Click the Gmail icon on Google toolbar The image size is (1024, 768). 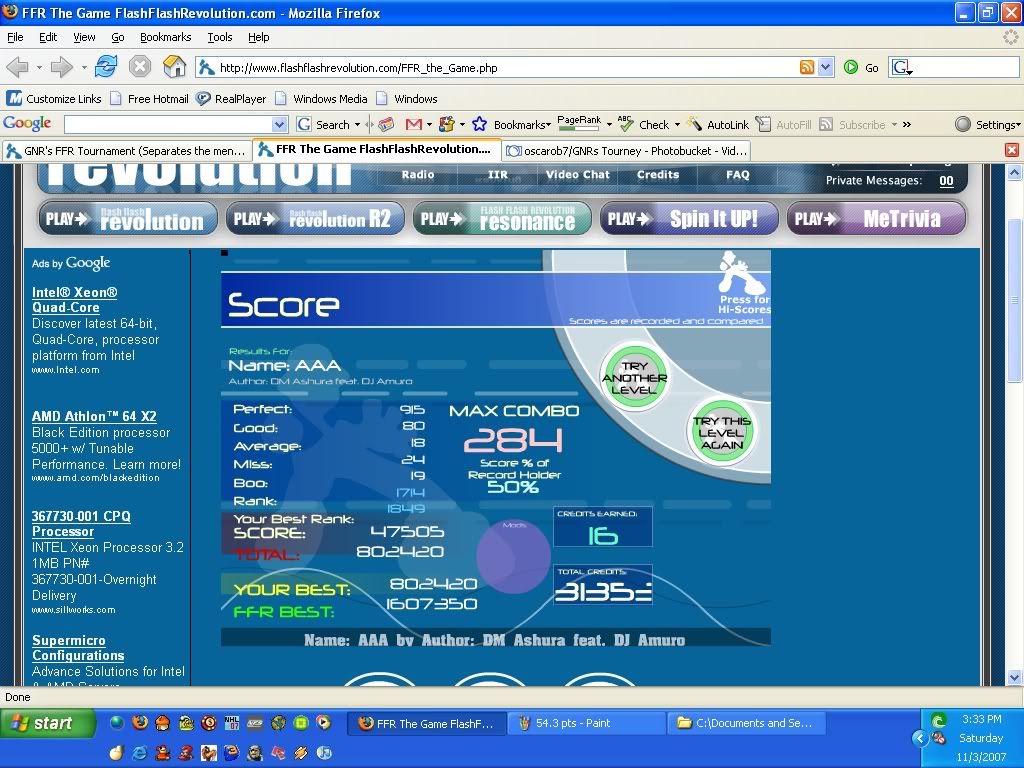pyautogui.click(x=413, y=124)
